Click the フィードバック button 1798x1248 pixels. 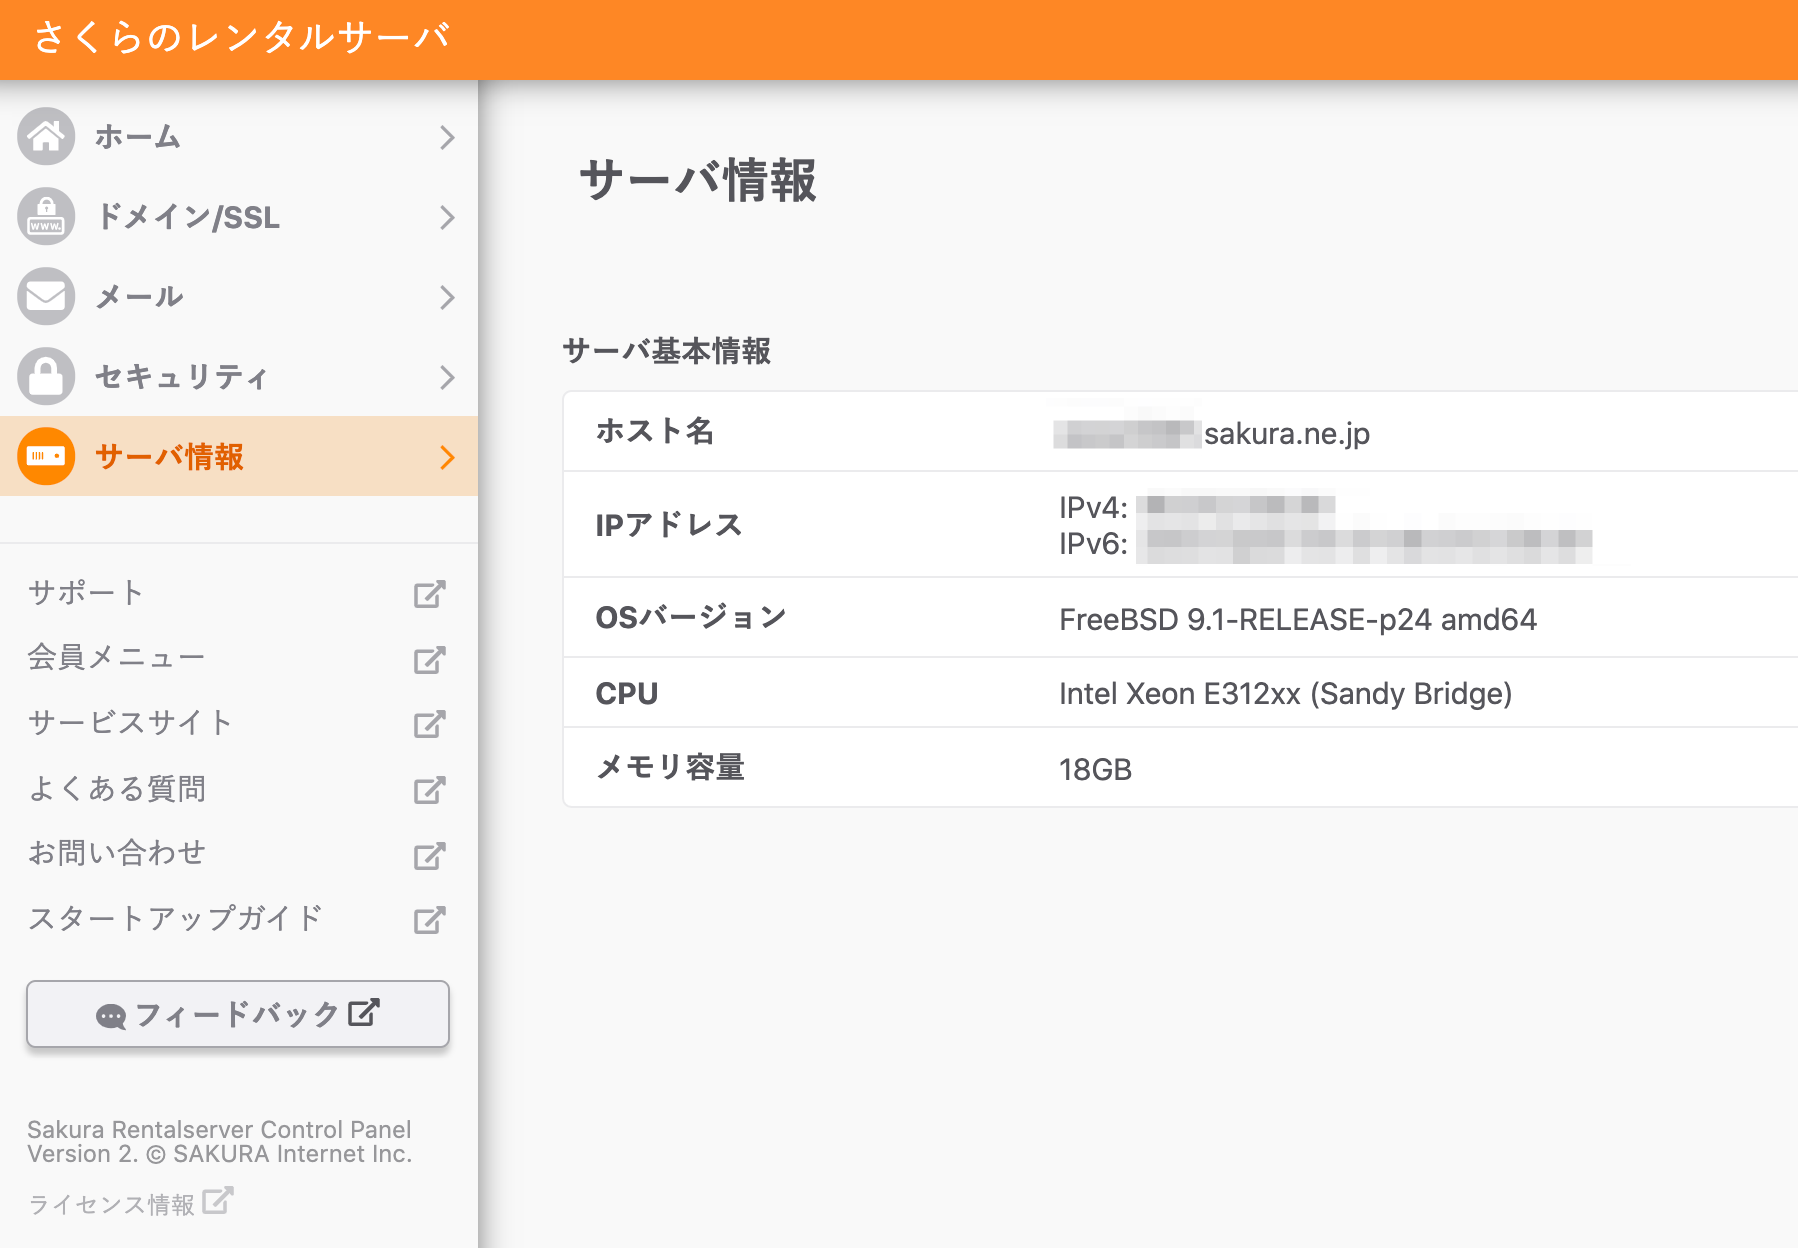[x=237, y=1014]
